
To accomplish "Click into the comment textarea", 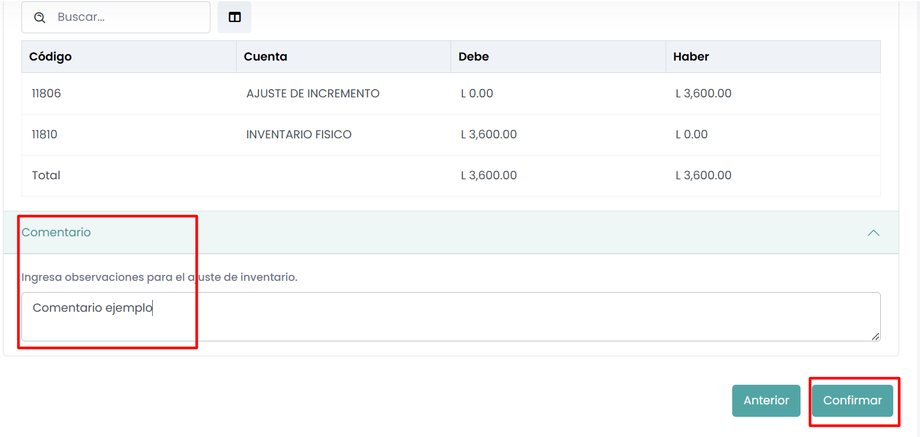I will click(450, 316).
